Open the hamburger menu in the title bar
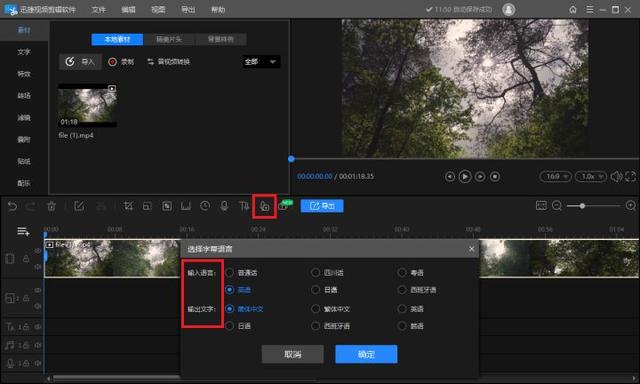 click(x=589, y=9)
